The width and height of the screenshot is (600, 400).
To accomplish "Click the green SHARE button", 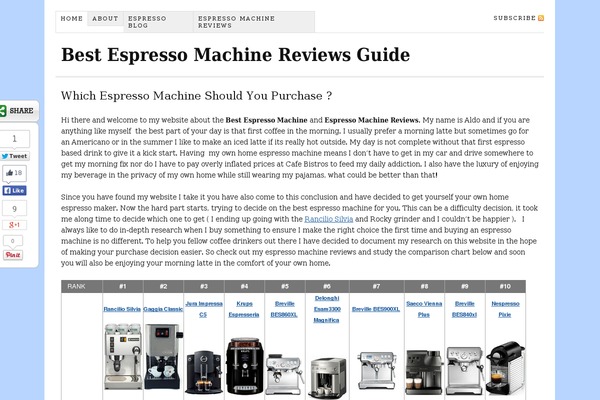I will [x=17, y=111].
